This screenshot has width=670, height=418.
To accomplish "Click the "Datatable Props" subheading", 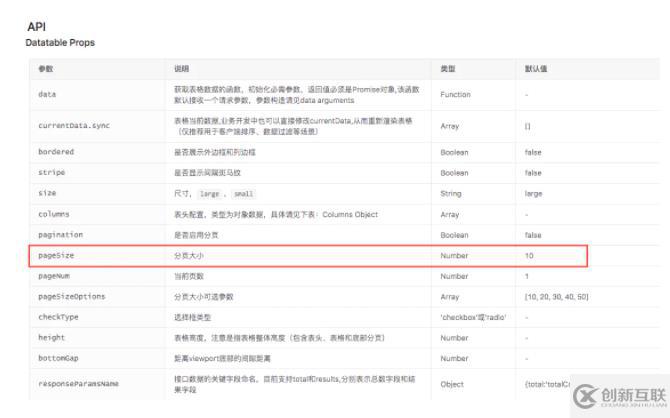I will coord(60,42).
